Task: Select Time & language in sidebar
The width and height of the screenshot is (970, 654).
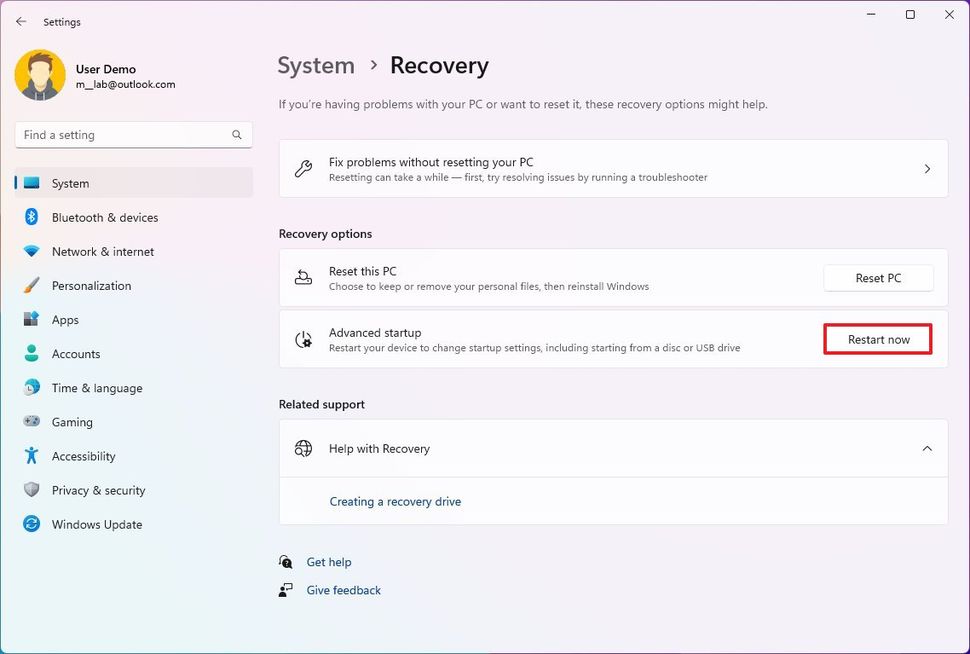Action: [x=97, y=388]
